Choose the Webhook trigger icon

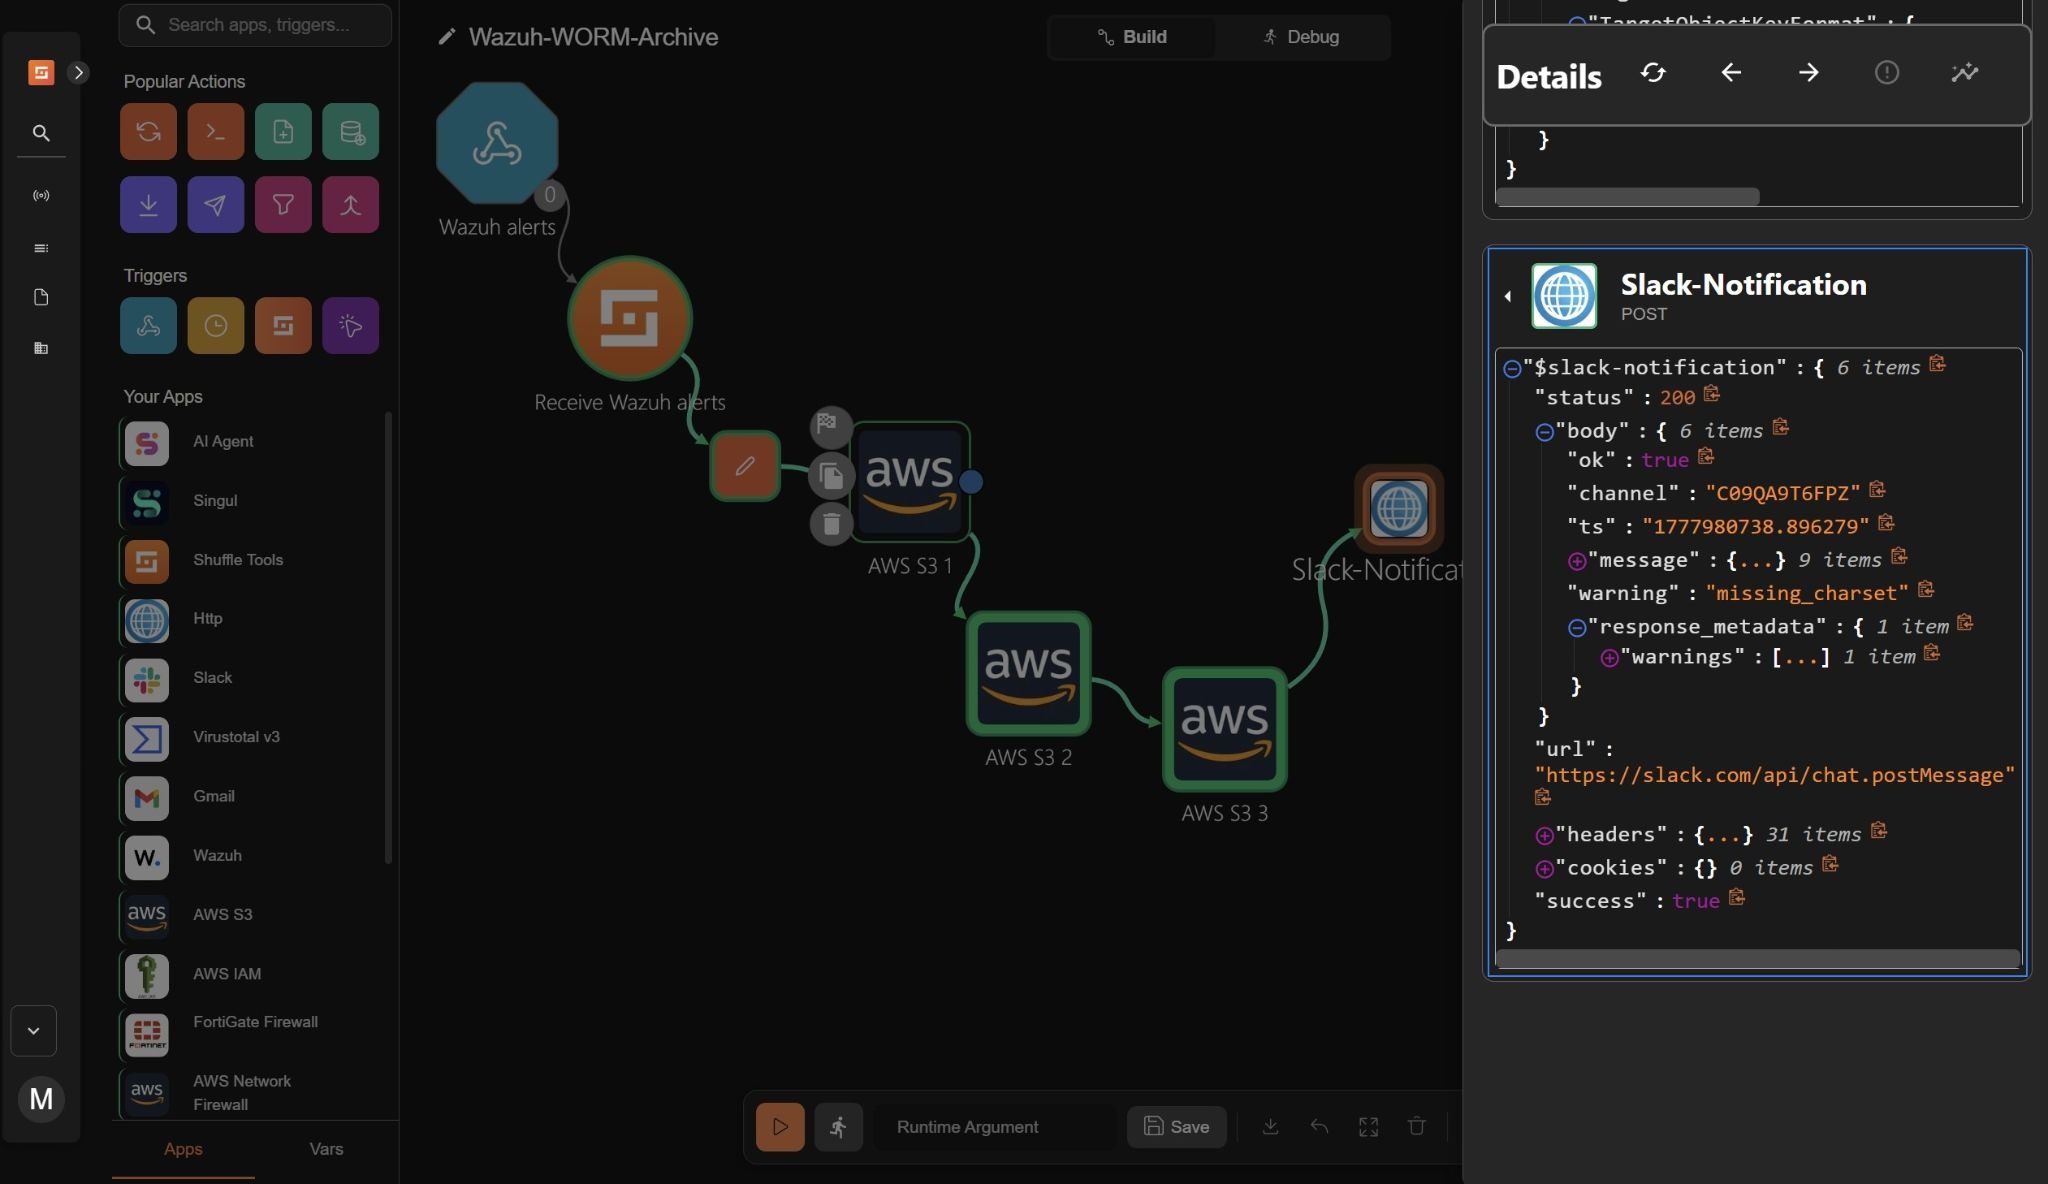tap(148, 325)
